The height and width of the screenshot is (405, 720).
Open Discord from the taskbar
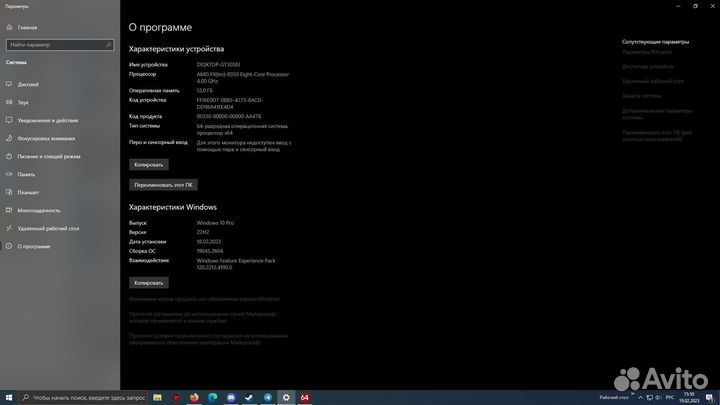point(231,398)
